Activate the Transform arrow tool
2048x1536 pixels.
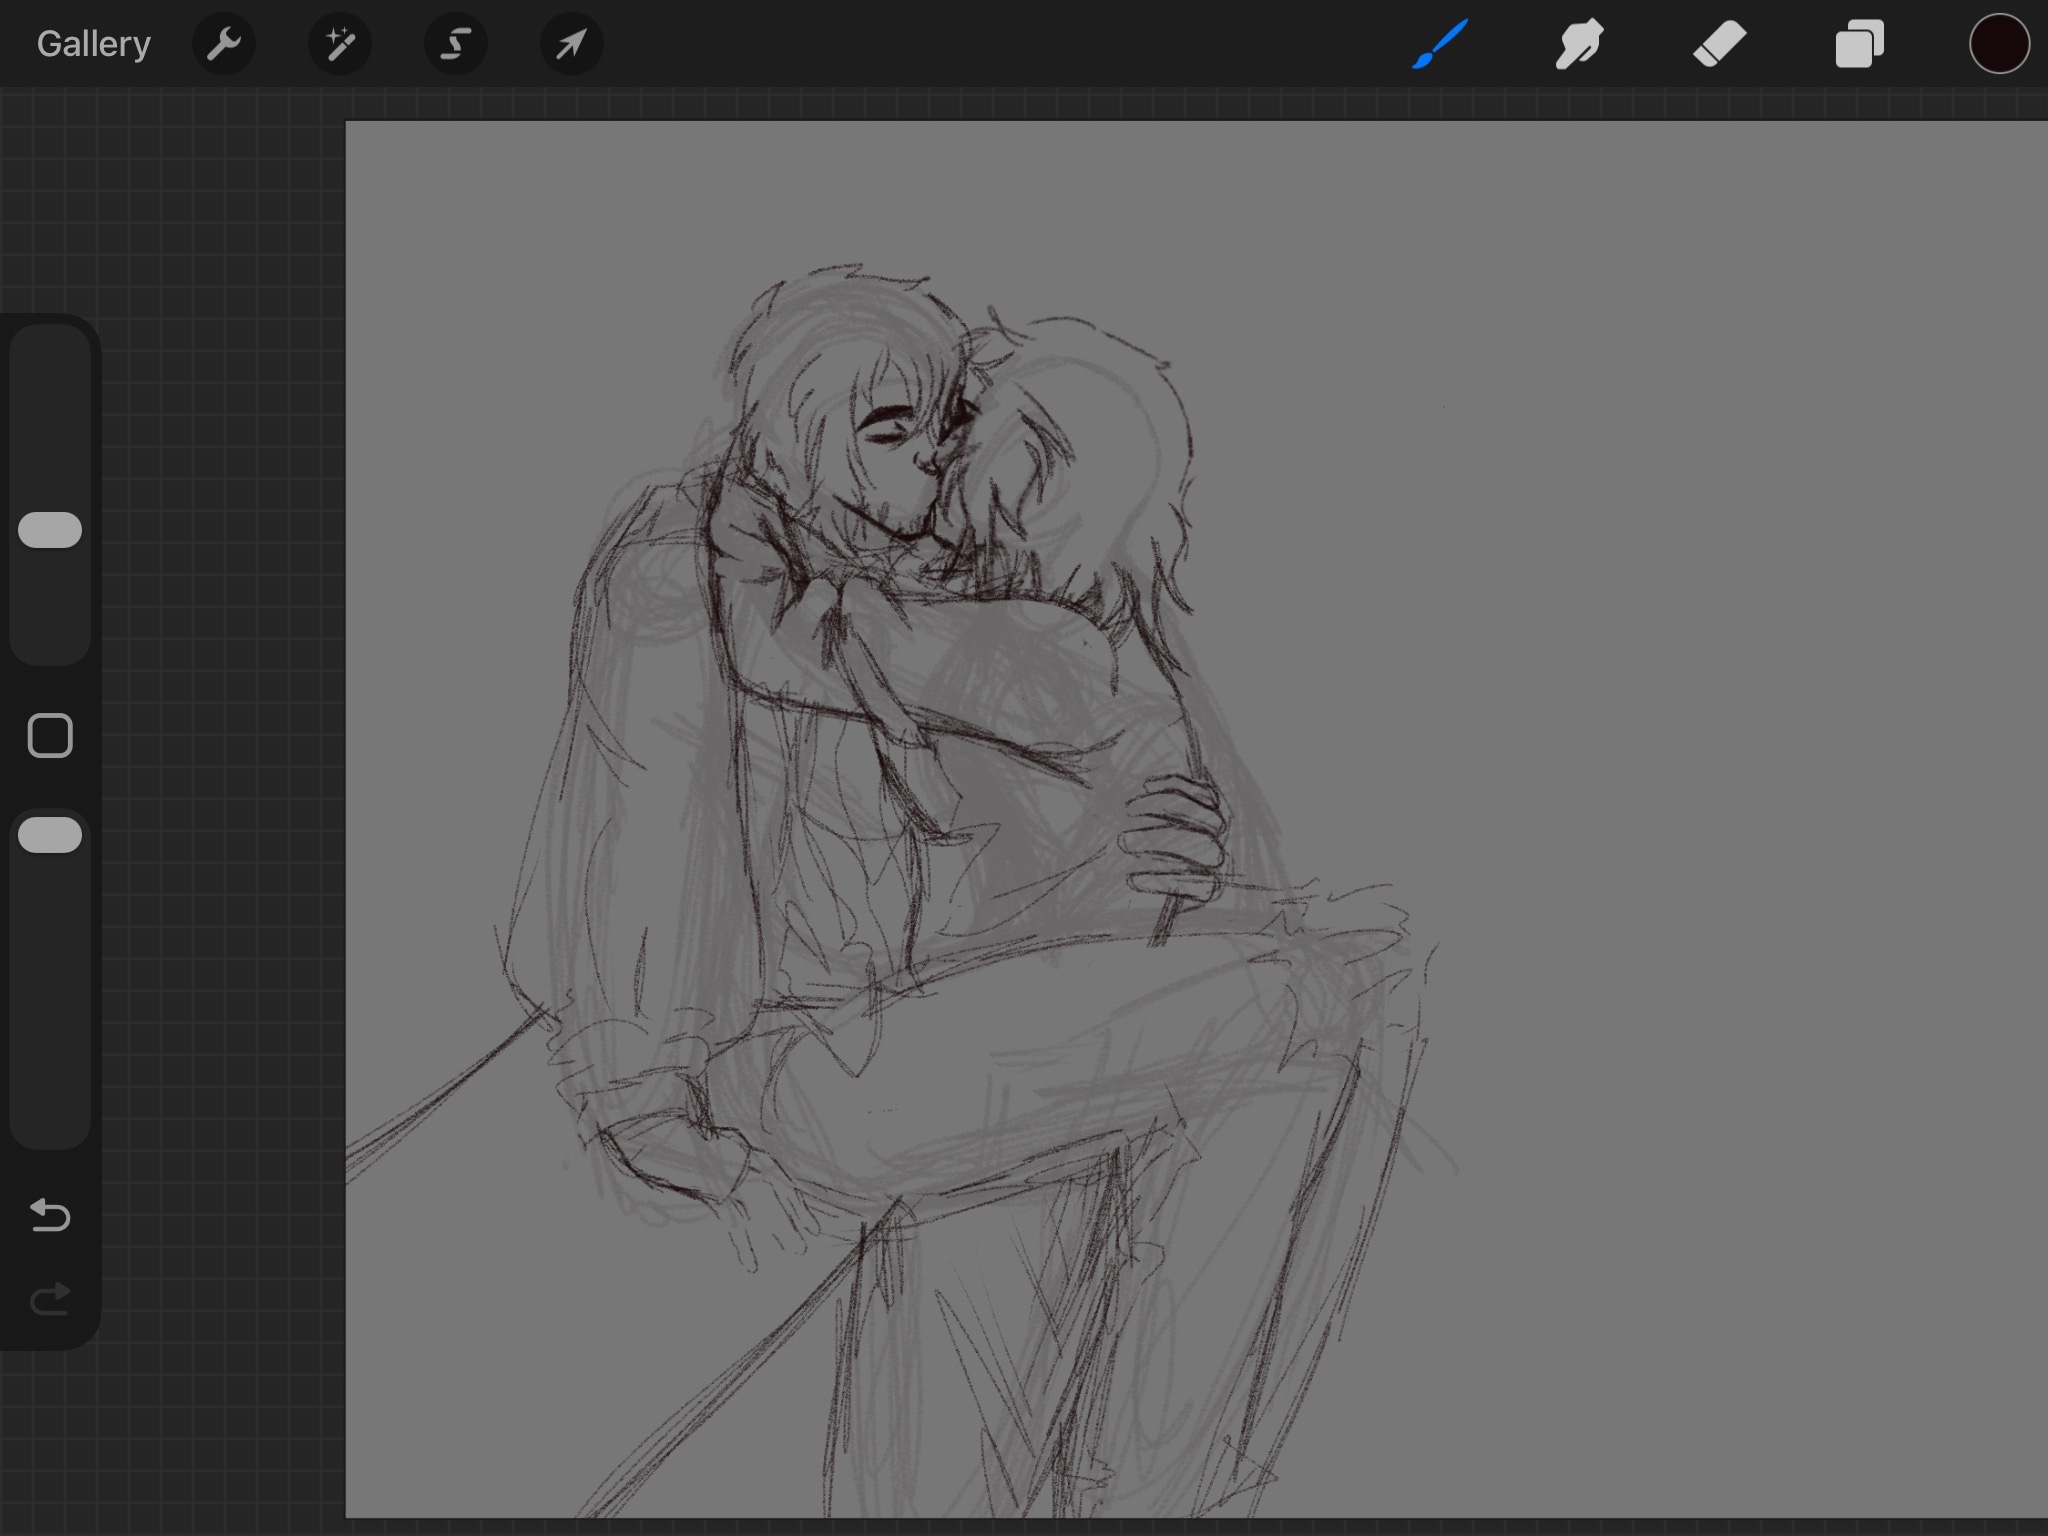coord(571,44)
